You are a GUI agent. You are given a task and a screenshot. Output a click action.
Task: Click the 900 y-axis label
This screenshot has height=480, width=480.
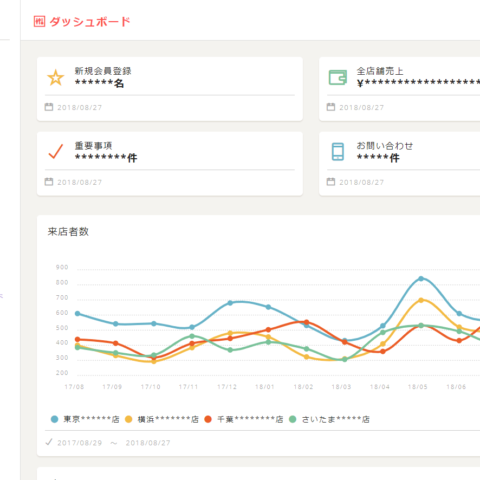[x=62, y=267]
